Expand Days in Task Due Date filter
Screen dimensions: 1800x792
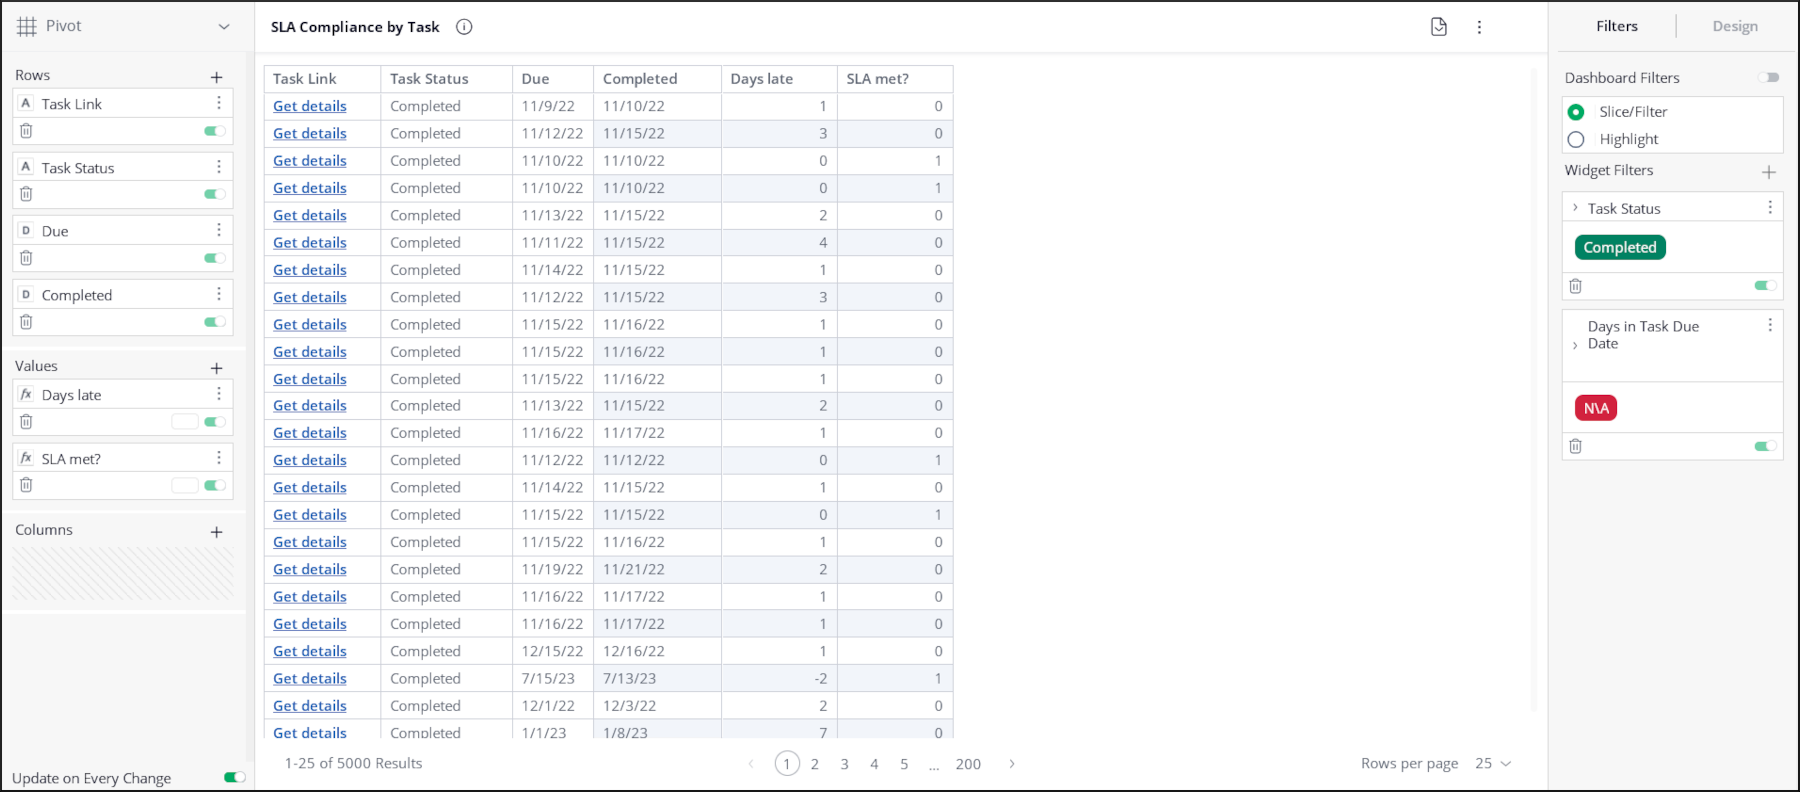1575,345
